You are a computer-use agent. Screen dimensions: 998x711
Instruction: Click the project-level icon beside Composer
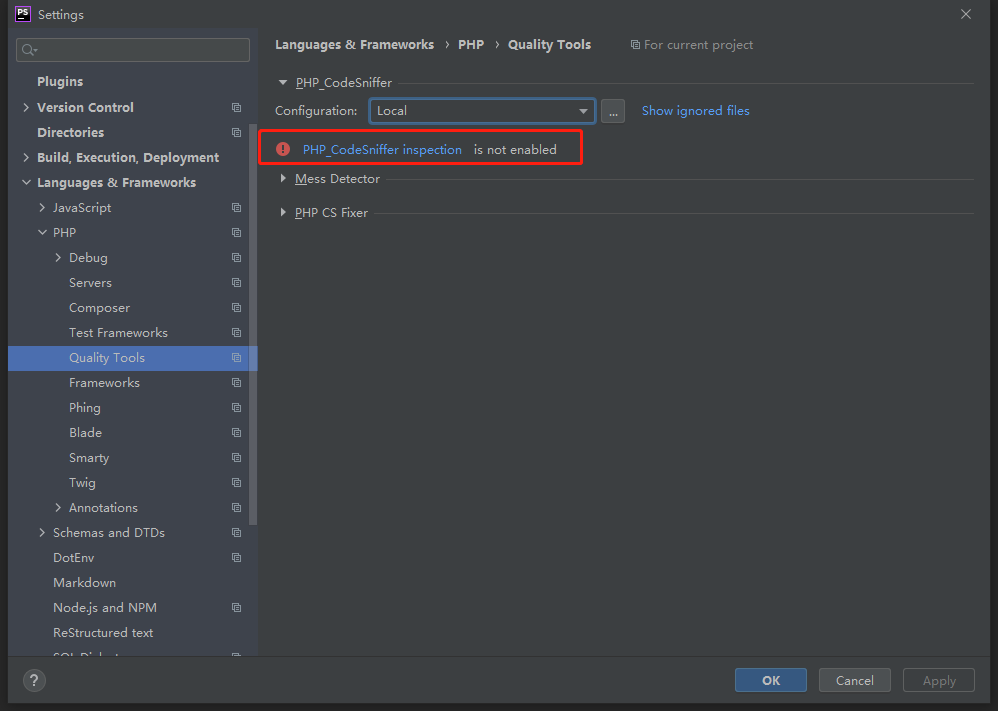click(x=237, y=307)
